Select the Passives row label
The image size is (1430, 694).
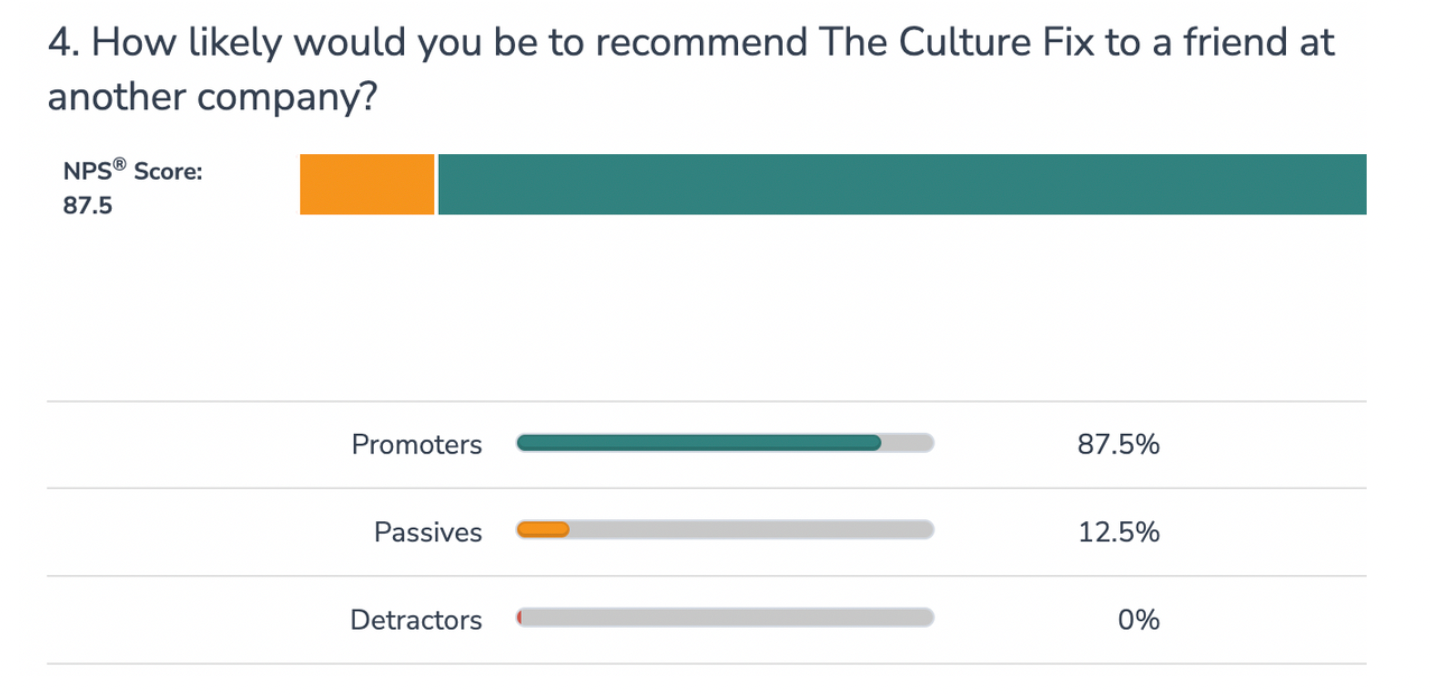[428, 532]
